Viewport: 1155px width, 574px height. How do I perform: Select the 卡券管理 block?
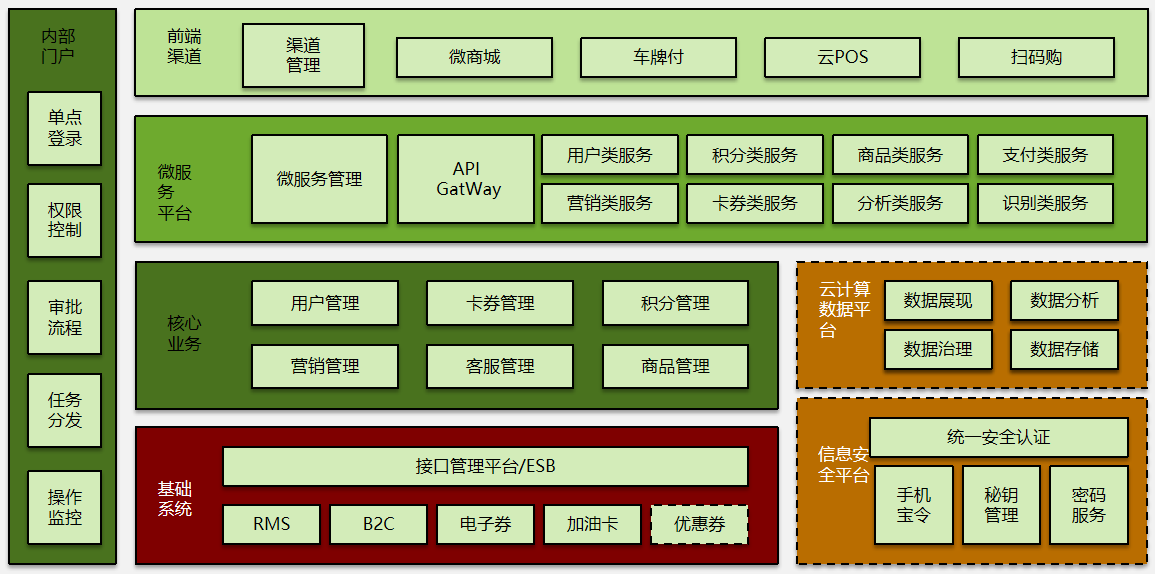(x=500, y=303)
